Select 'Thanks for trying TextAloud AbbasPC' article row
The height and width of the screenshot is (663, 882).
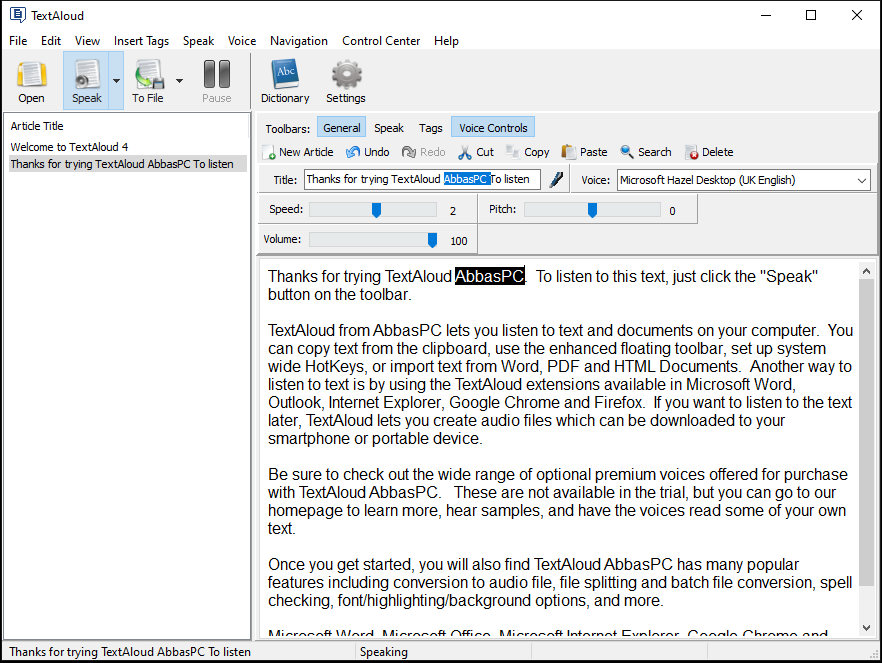point(128,164)
